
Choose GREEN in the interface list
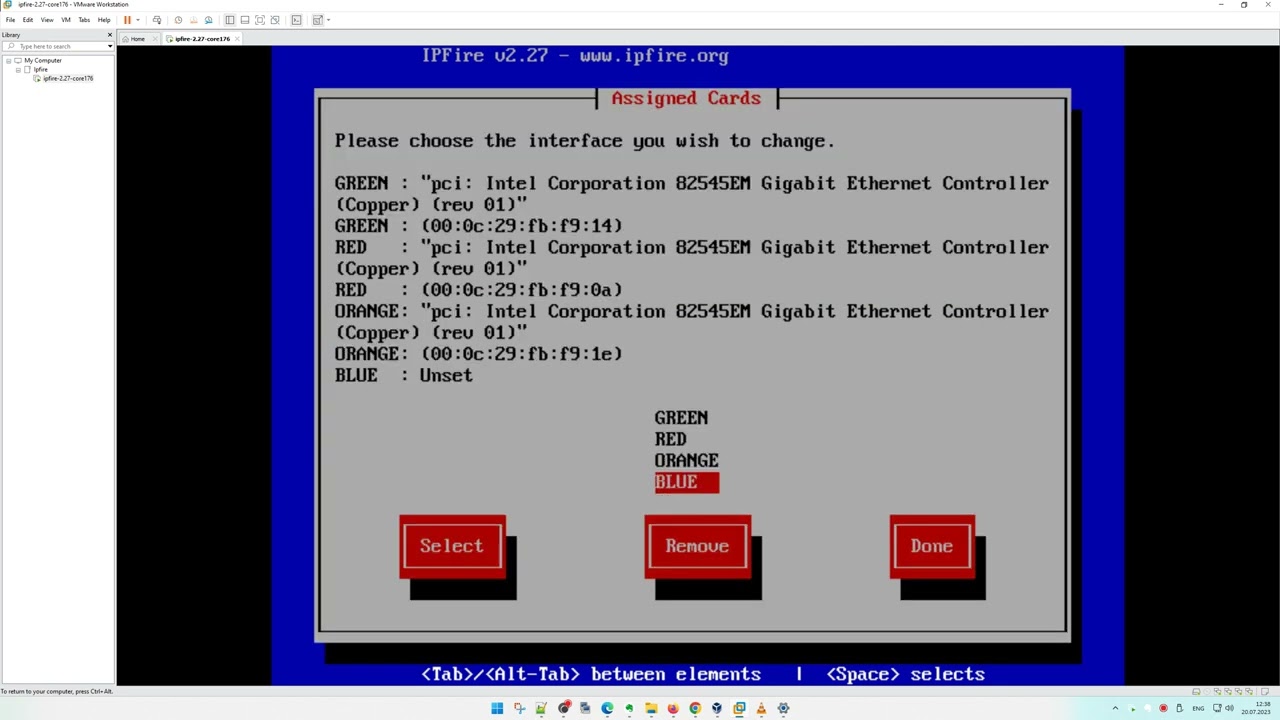click(681, 418)
